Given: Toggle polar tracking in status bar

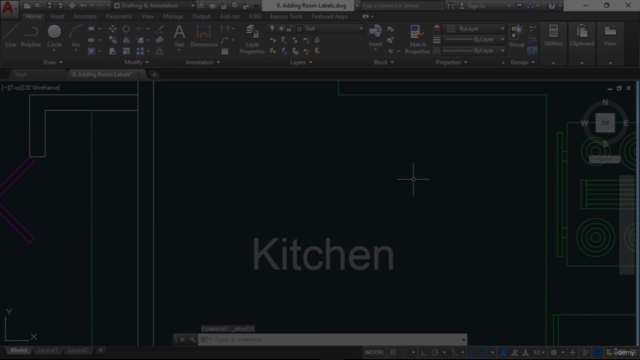Looking at the screenshot, I should tap(435, 352).
